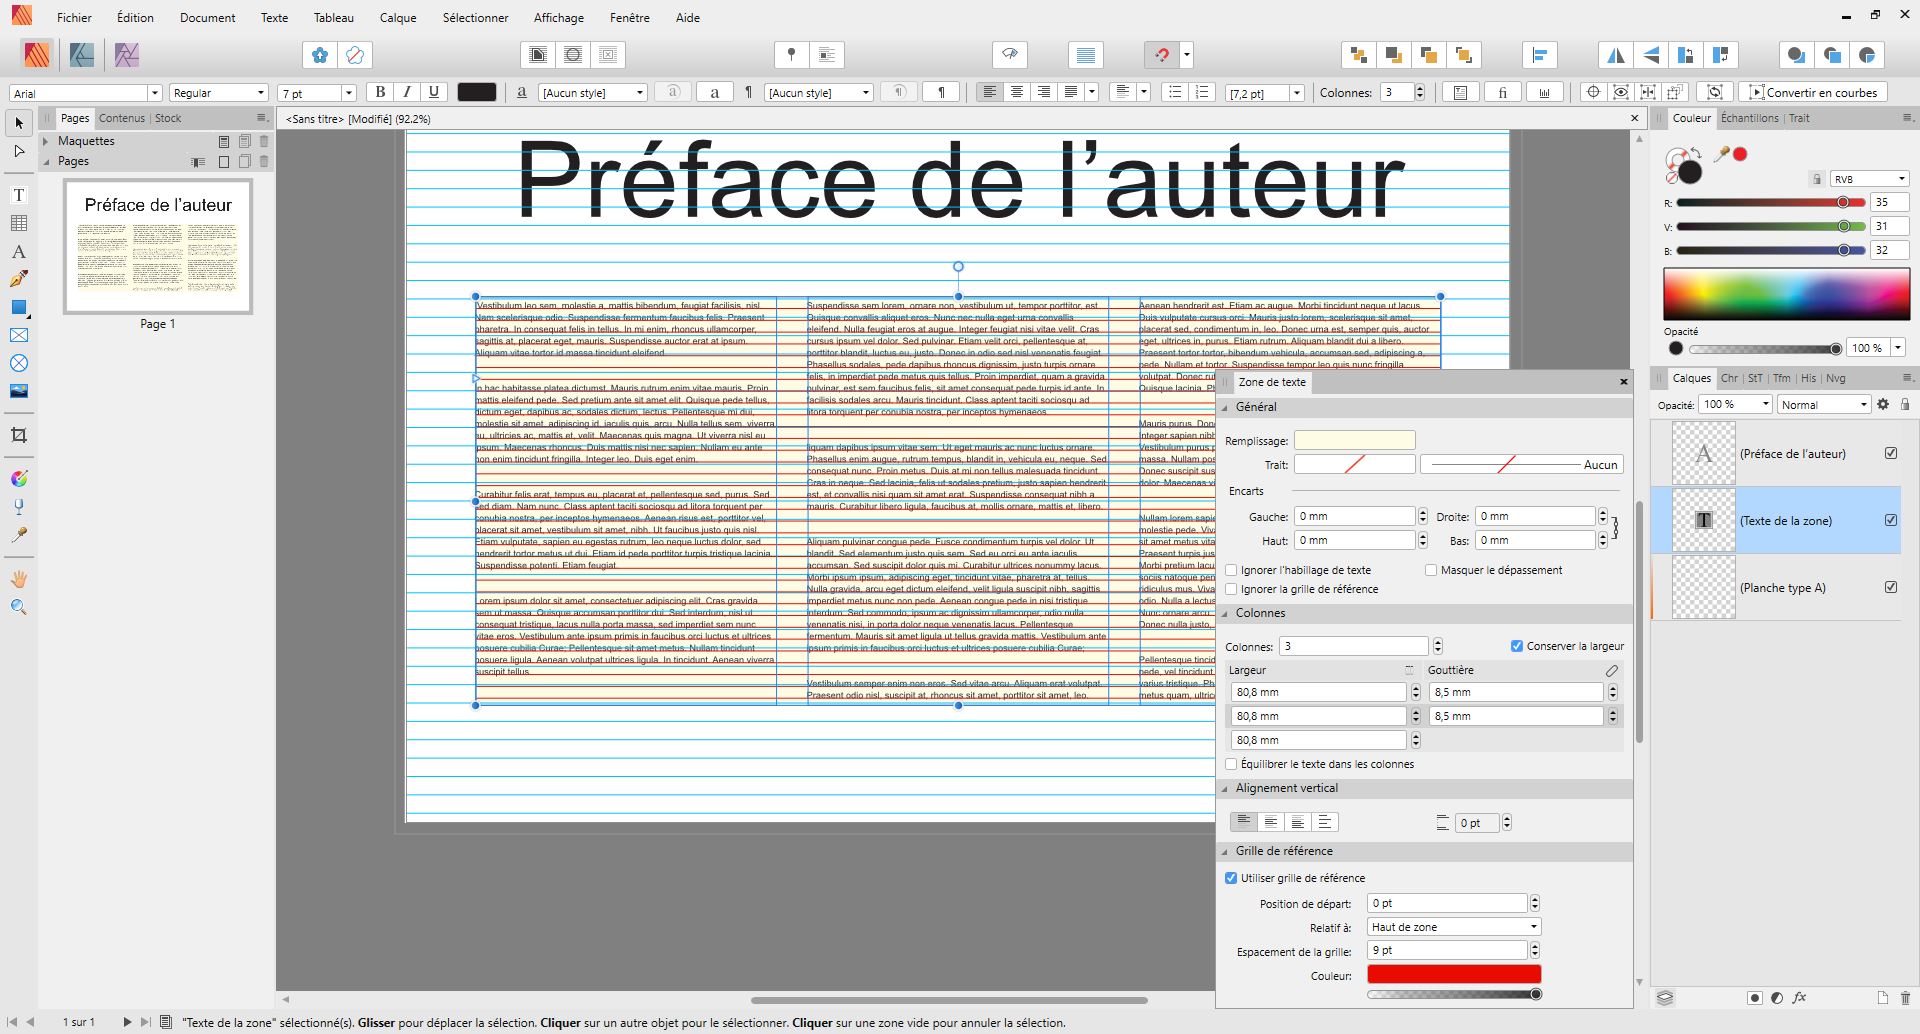Open the Relatif à Haut de zone dropdown
This screenshot has width=1920, height=1034.
coord(1454,927)
